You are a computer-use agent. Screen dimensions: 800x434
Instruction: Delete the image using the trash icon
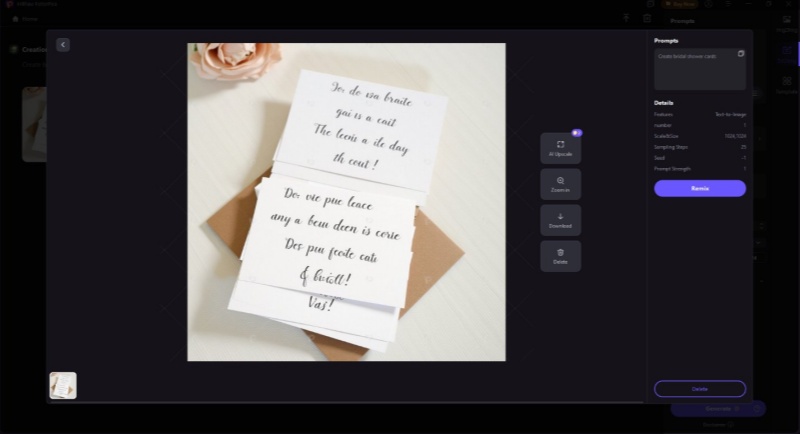(560, 256)
